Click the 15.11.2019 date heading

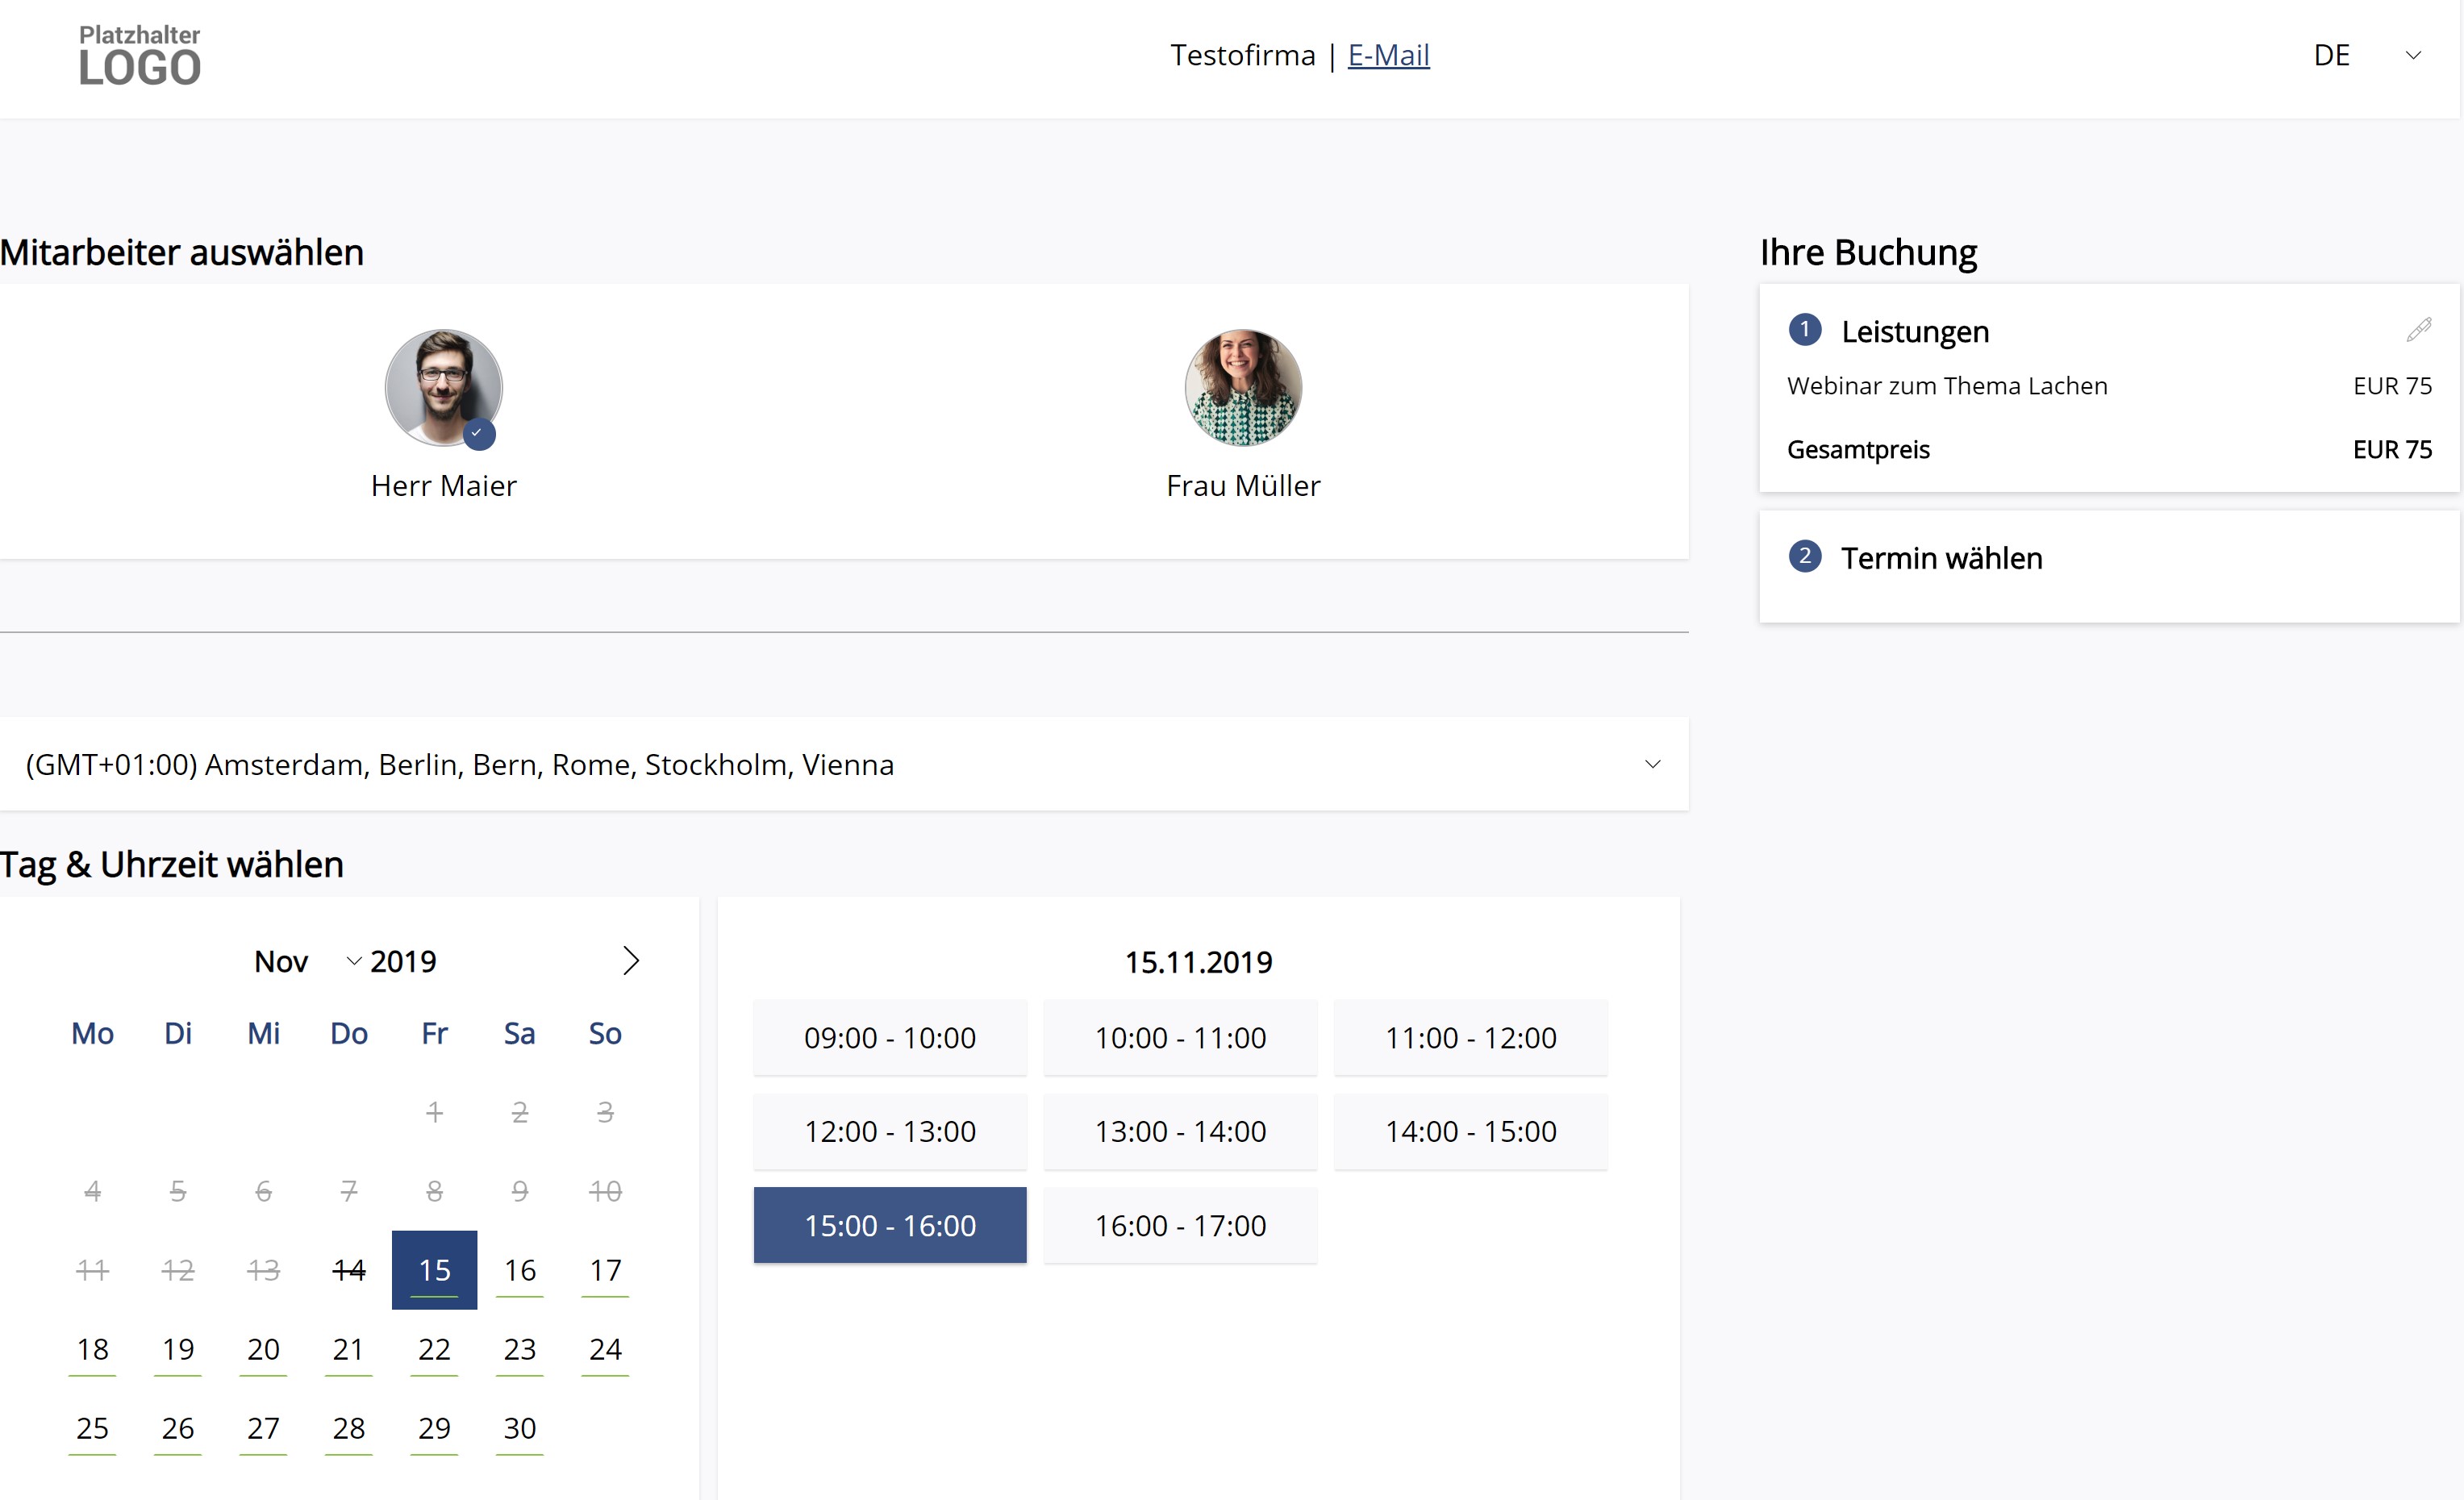[1198, 962]
